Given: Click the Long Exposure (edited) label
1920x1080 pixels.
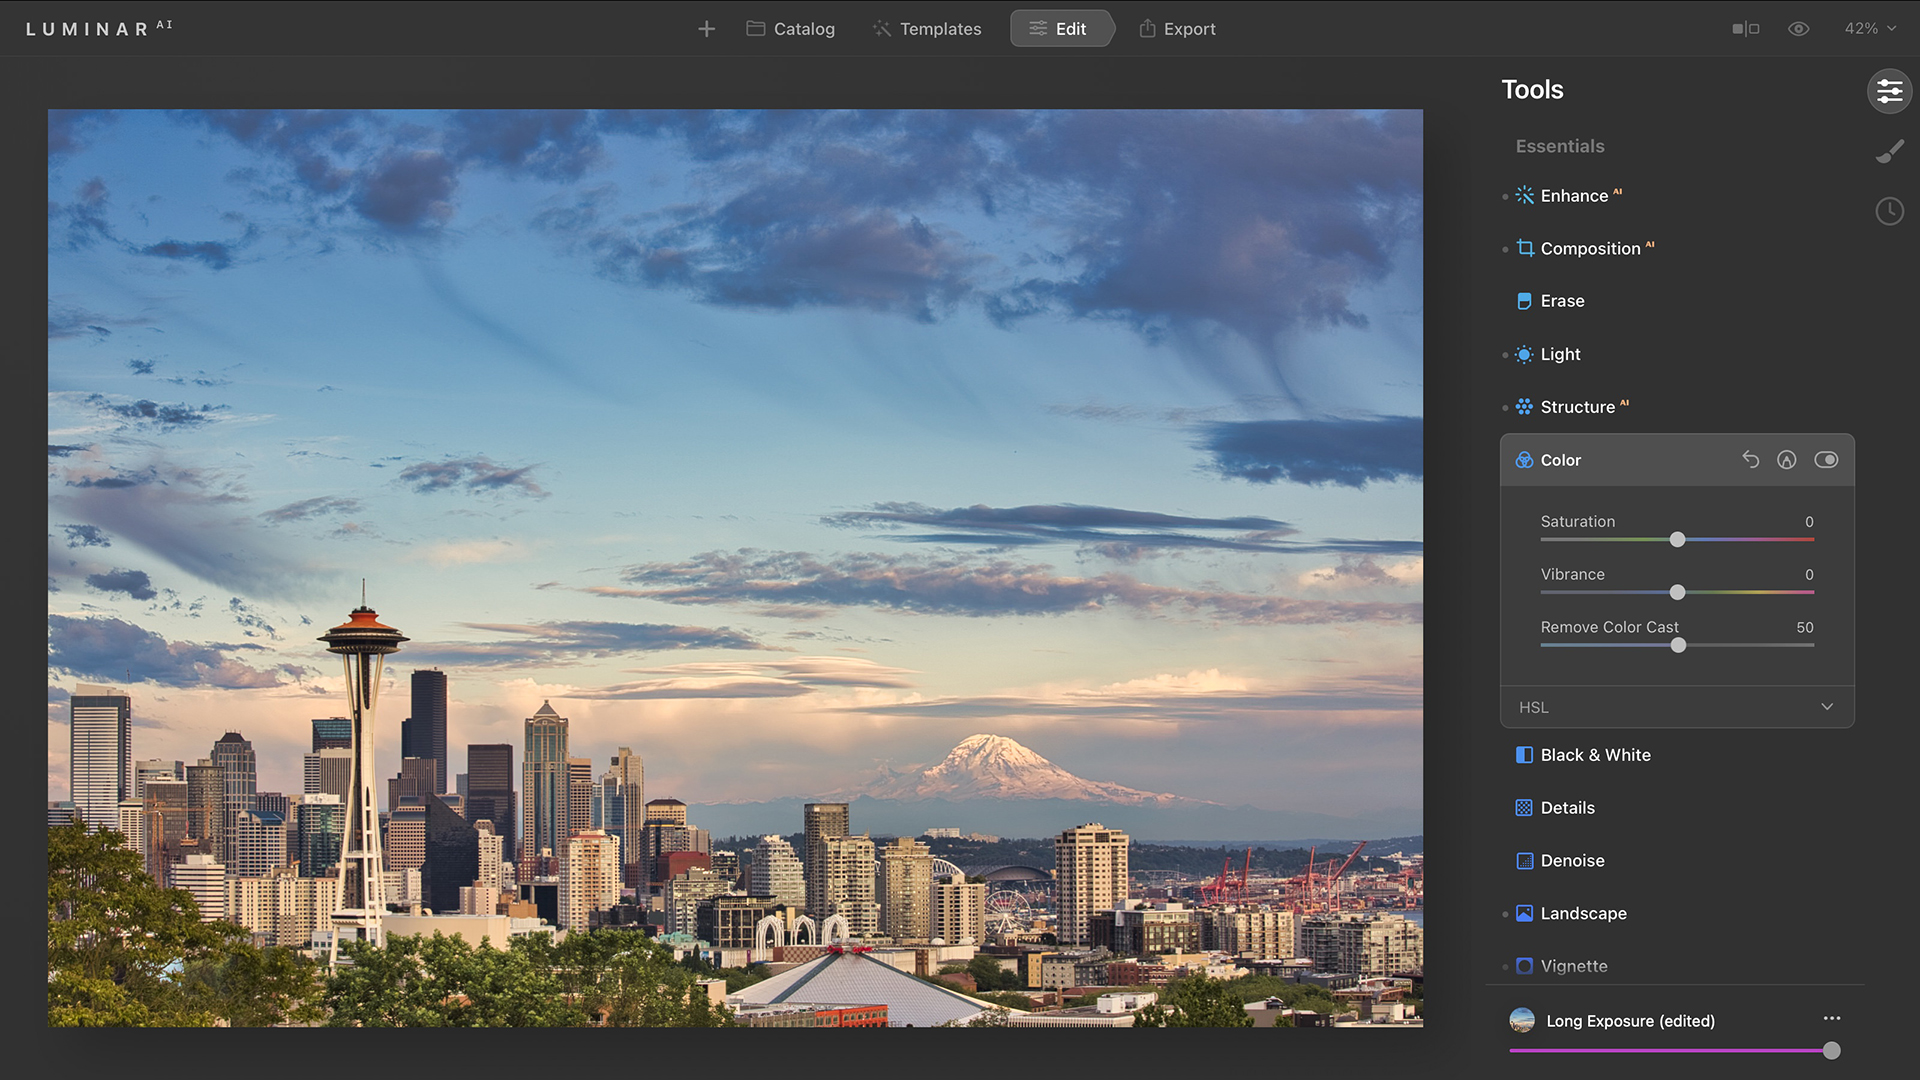Looking at the screenshot, I should point(1630,1021).
